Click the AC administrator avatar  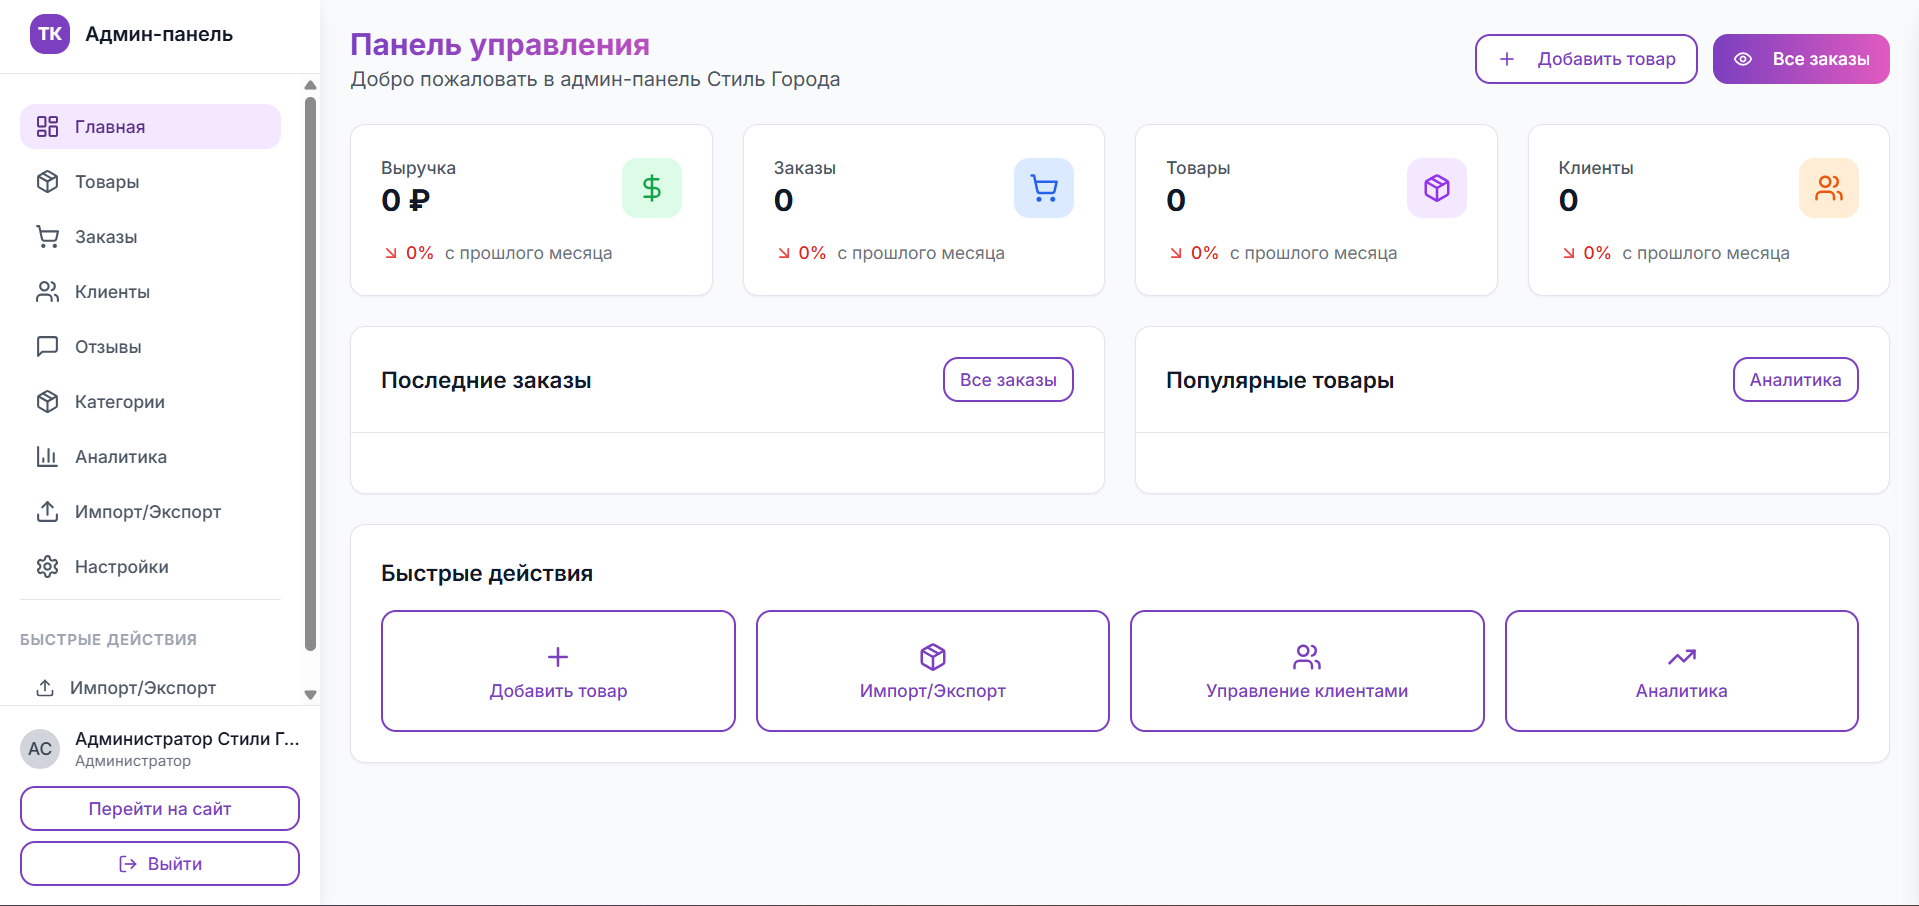40,749
